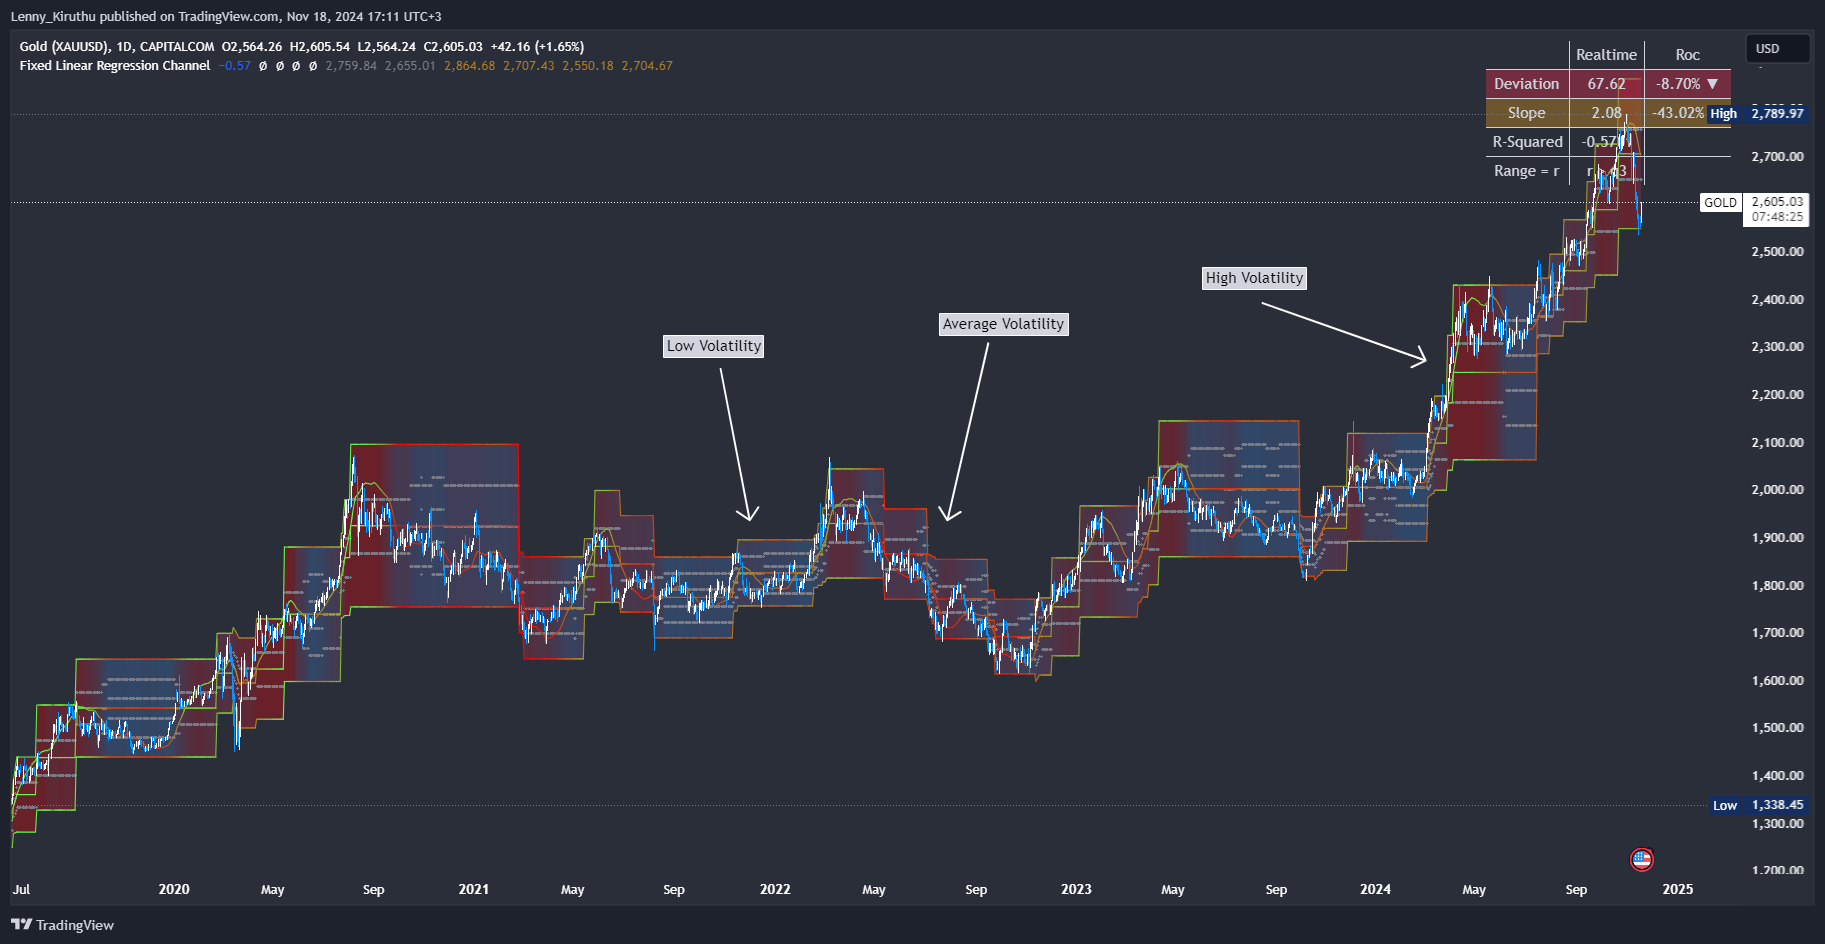
Task: Click the Range = r row label
Action: pyautogui.click(x=1526, y=171)
